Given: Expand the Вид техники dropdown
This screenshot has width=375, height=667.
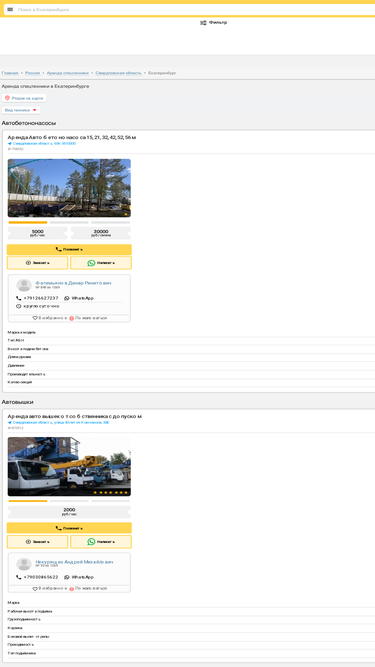Looking at the screenshot, I should (x=21, y=110).
